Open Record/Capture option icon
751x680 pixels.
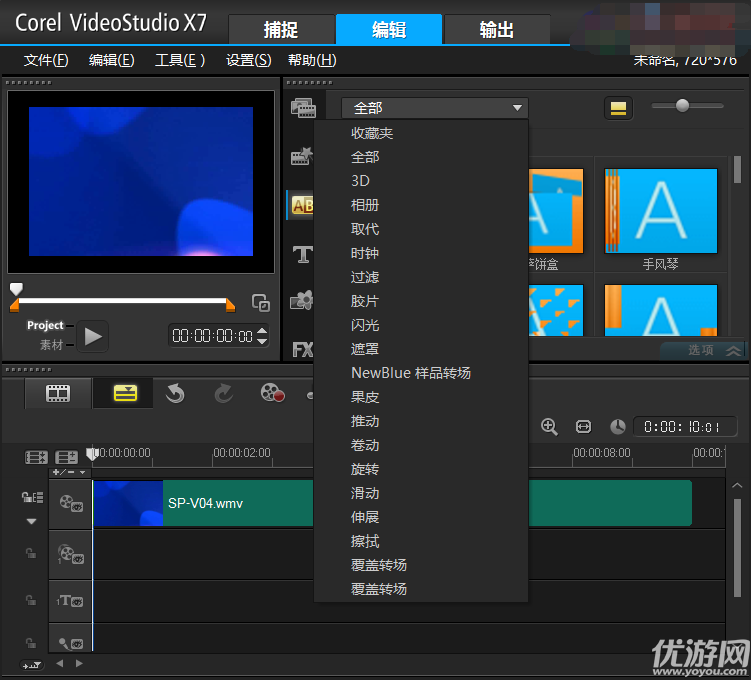[273, 393]
